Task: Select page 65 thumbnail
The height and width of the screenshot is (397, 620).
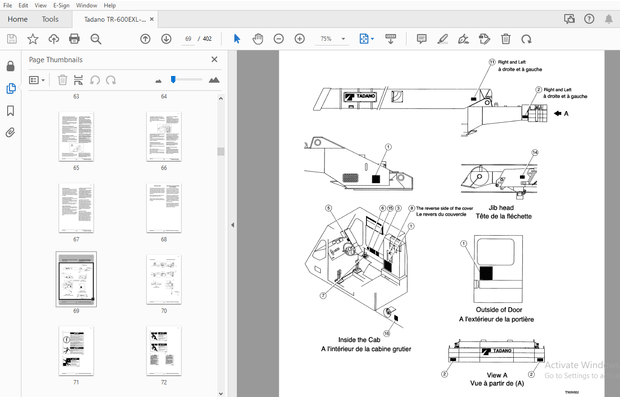Action: click(76, 136)
